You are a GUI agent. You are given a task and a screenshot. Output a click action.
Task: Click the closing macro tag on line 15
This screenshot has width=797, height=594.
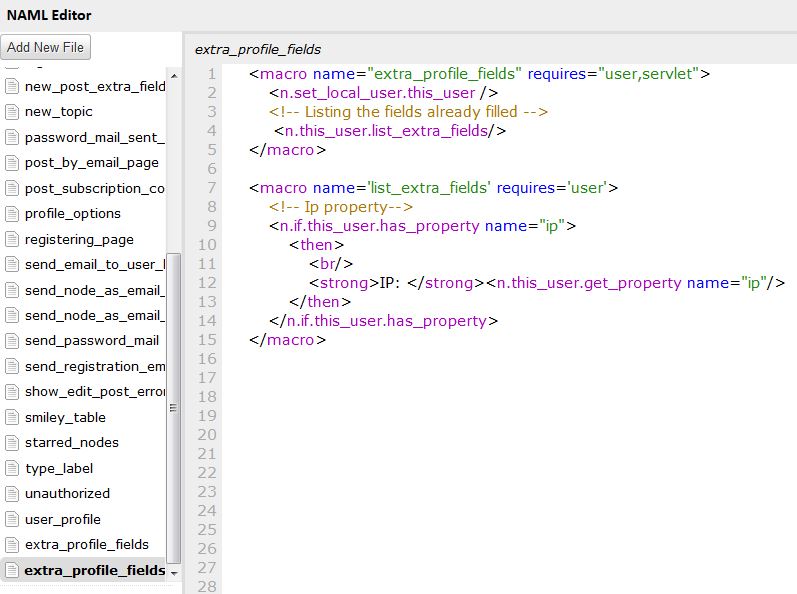(288, 340)
